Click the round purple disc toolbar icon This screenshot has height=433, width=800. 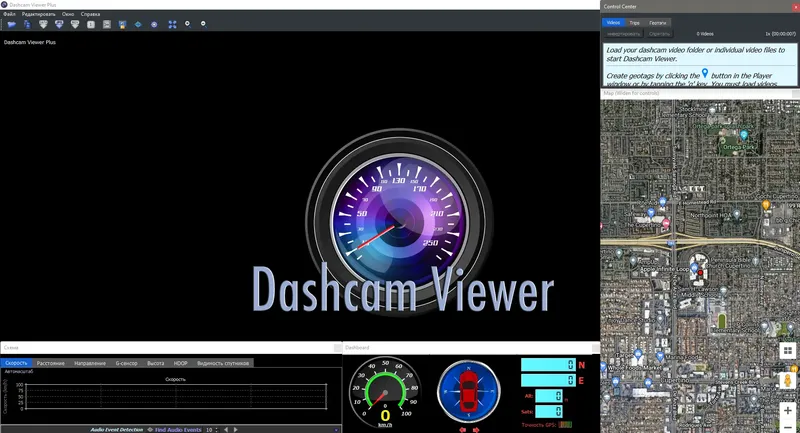[154, 24]
